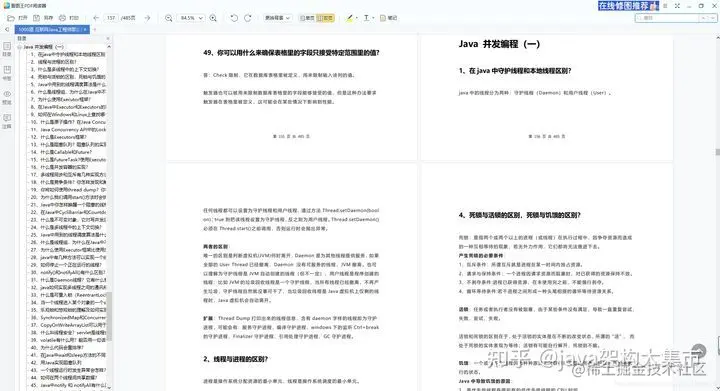Image resolution: width=720 pixels, height=391 pixels.
Task: Open the 目录 outline sidebar panel
Action: click(7, 49)
